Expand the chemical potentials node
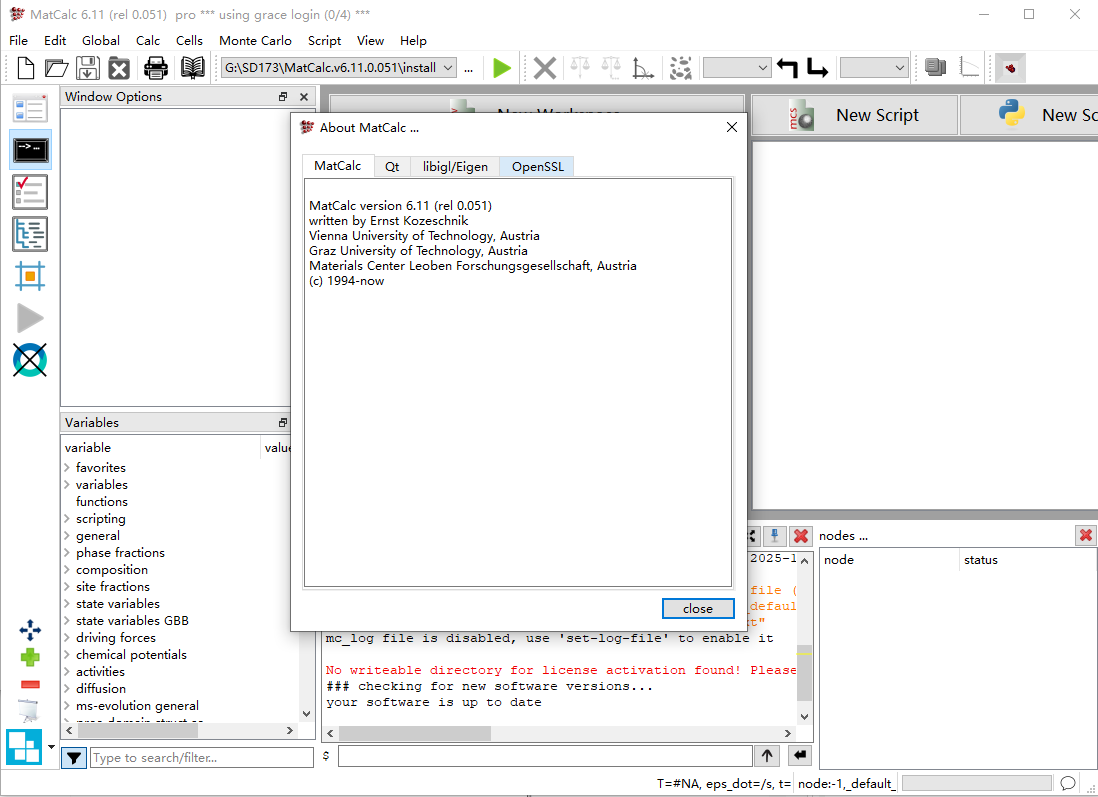The height and width of the screenshot is (797, 1098). [x=67, y=655]
